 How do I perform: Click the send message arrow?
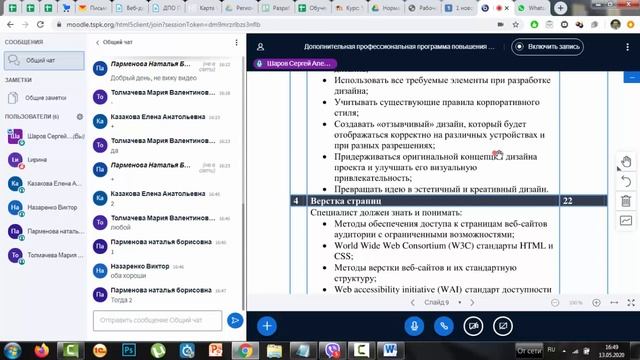point(235,320)
